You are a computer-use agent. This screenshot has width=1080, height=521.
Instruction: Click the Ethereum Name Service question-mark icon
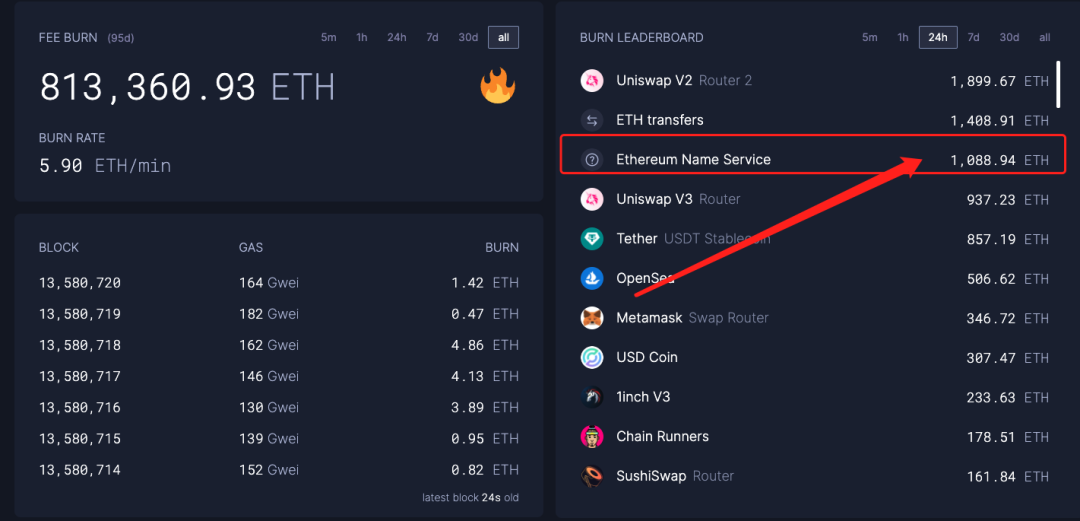592,160
